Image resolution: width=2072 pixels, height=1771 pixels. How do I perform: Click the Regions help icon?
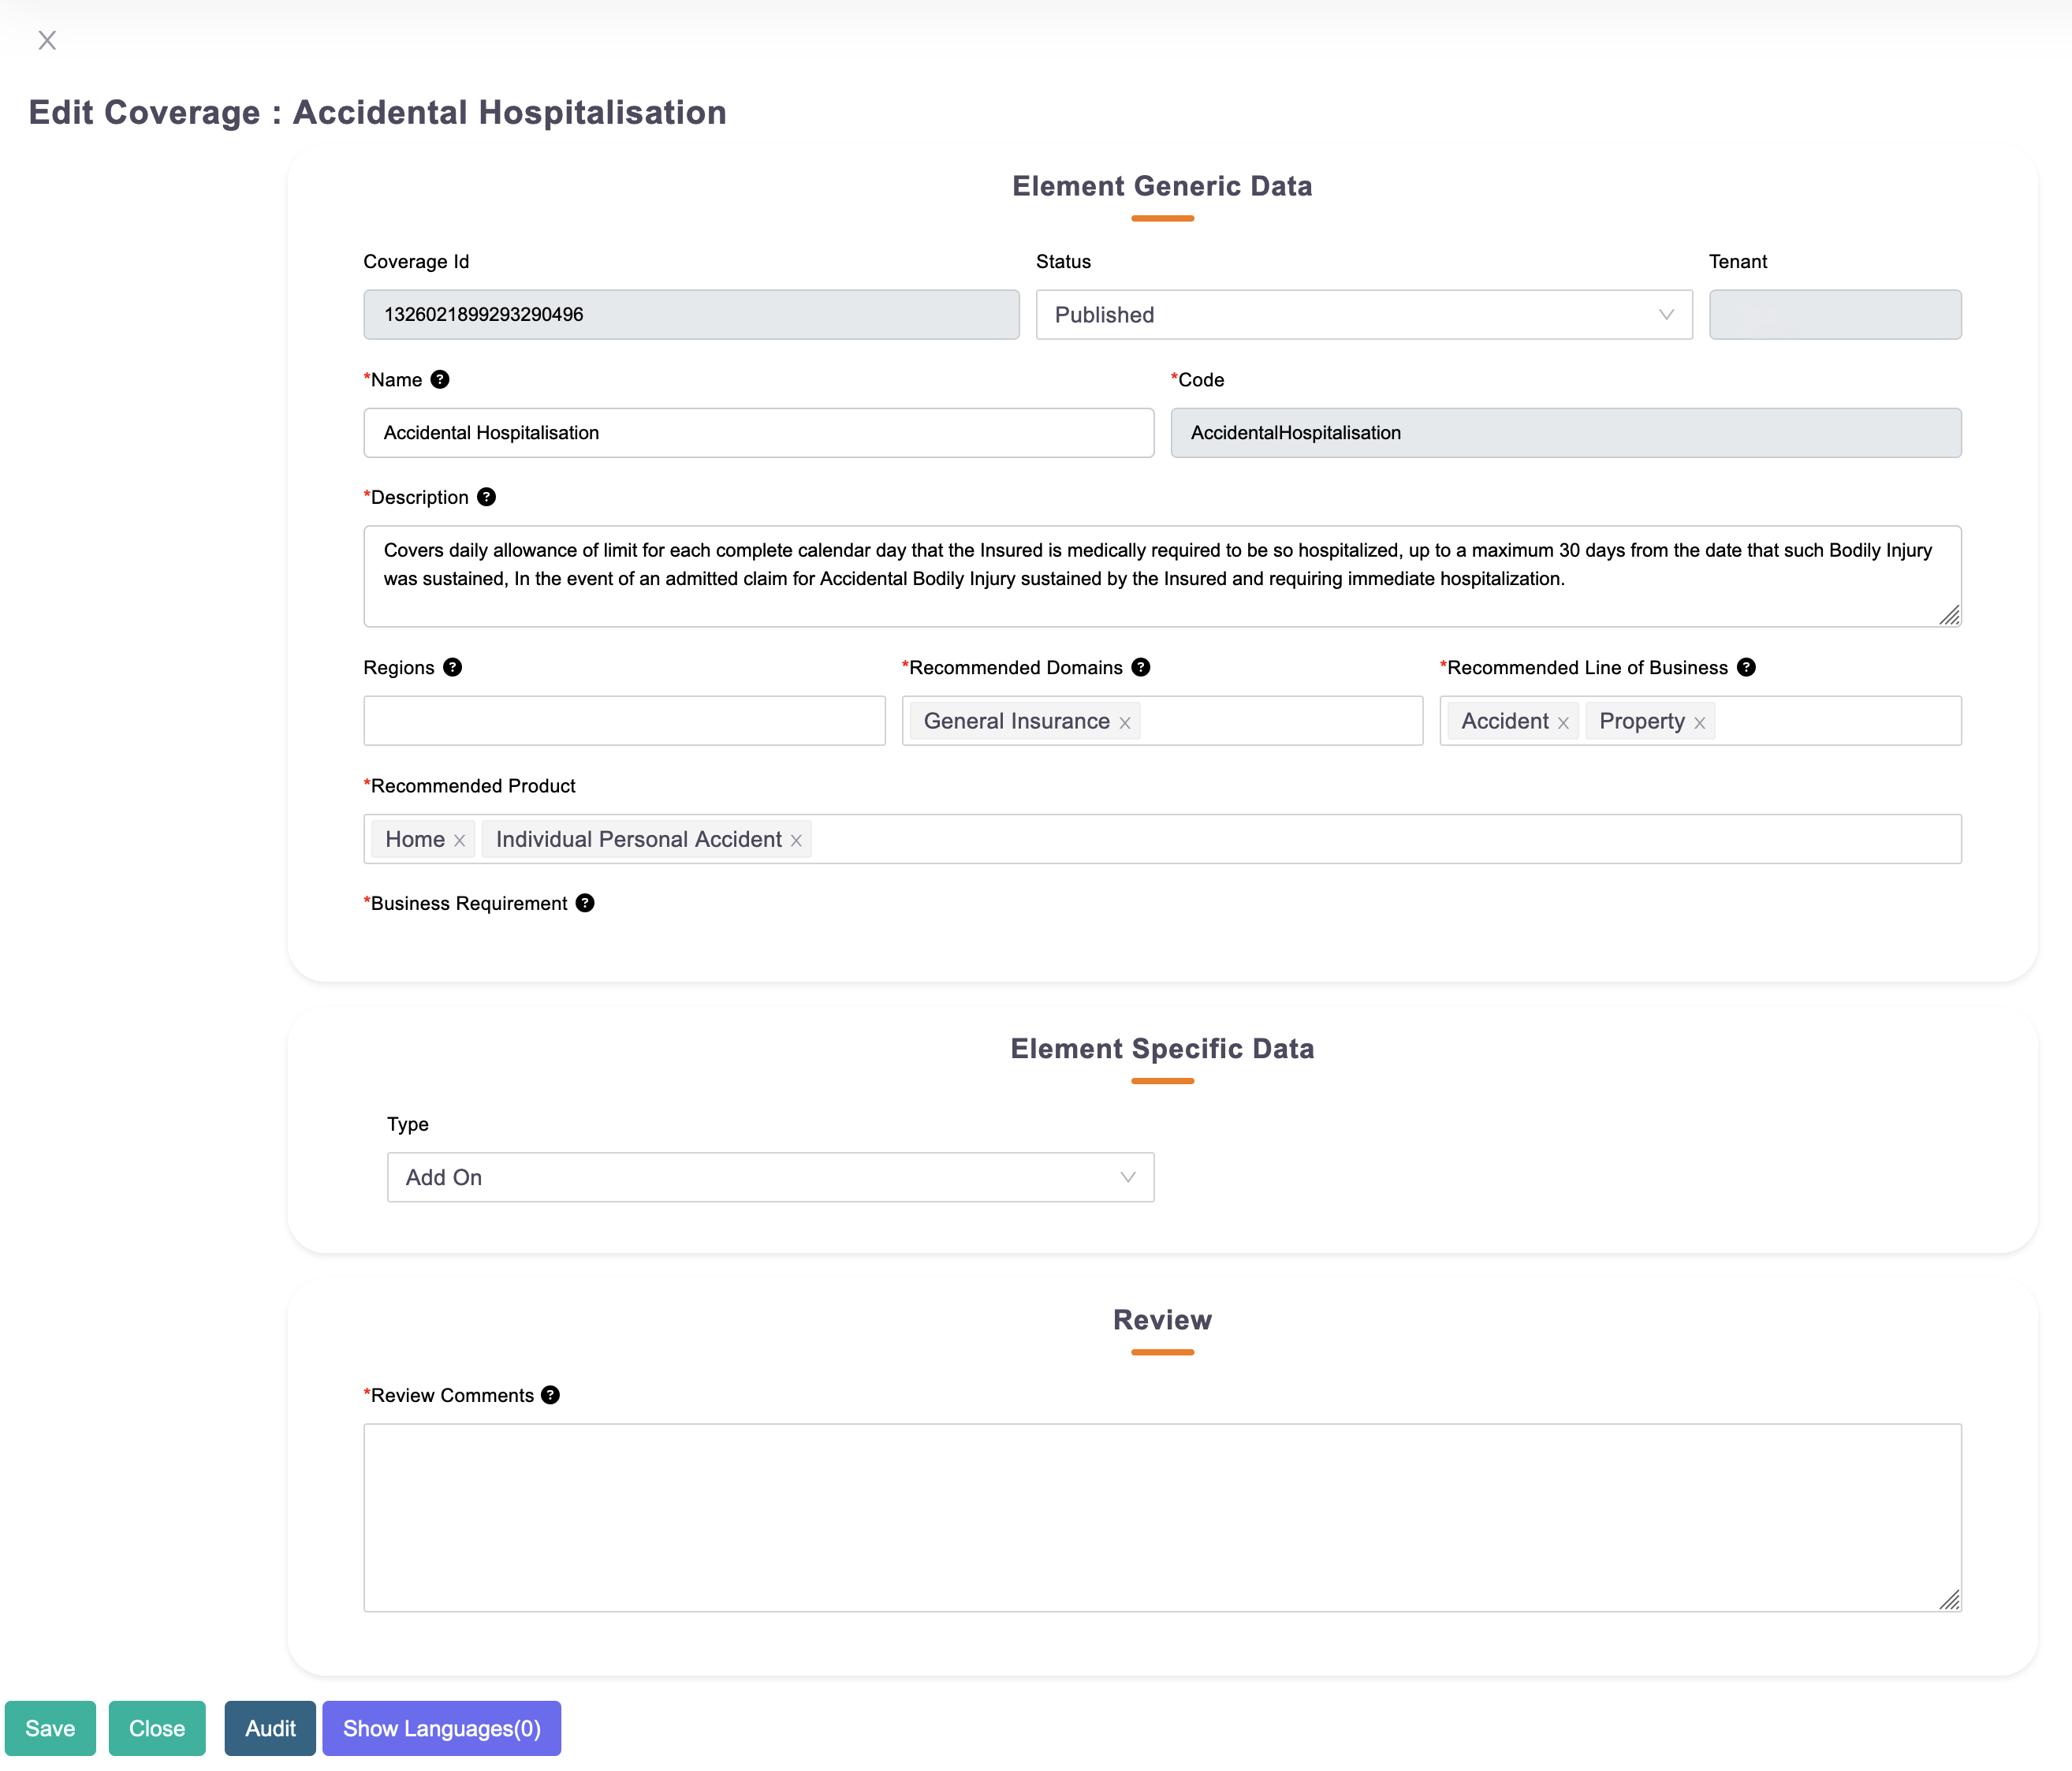pos(453,667)
